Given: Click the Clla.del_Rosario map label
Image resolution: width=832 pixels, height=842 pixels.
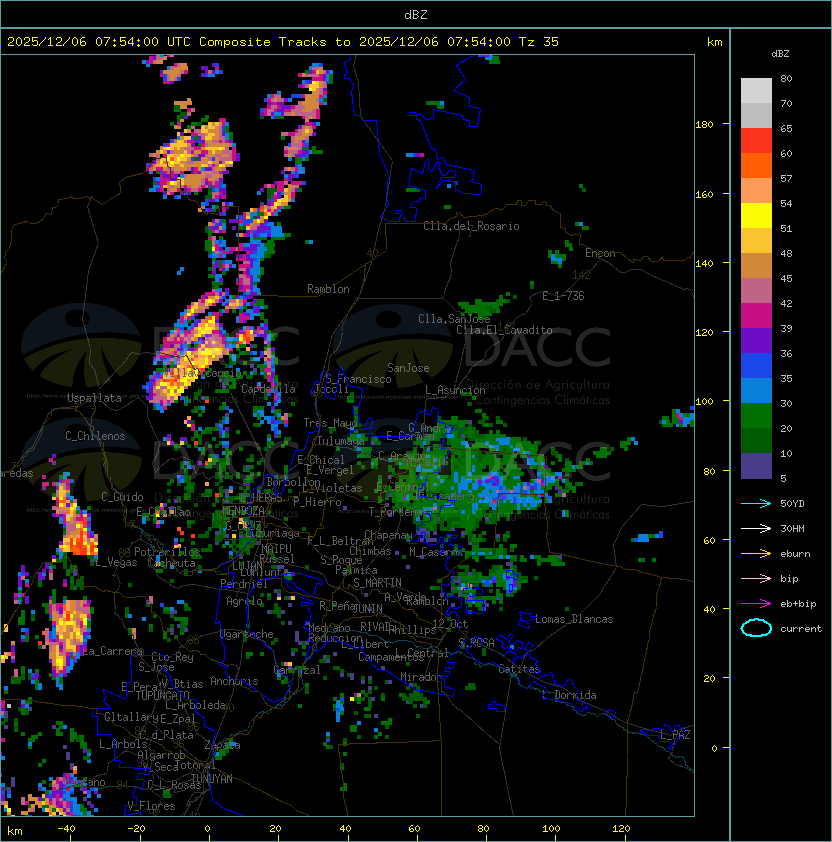Looking at the screenshot, I should pos(471,226).
